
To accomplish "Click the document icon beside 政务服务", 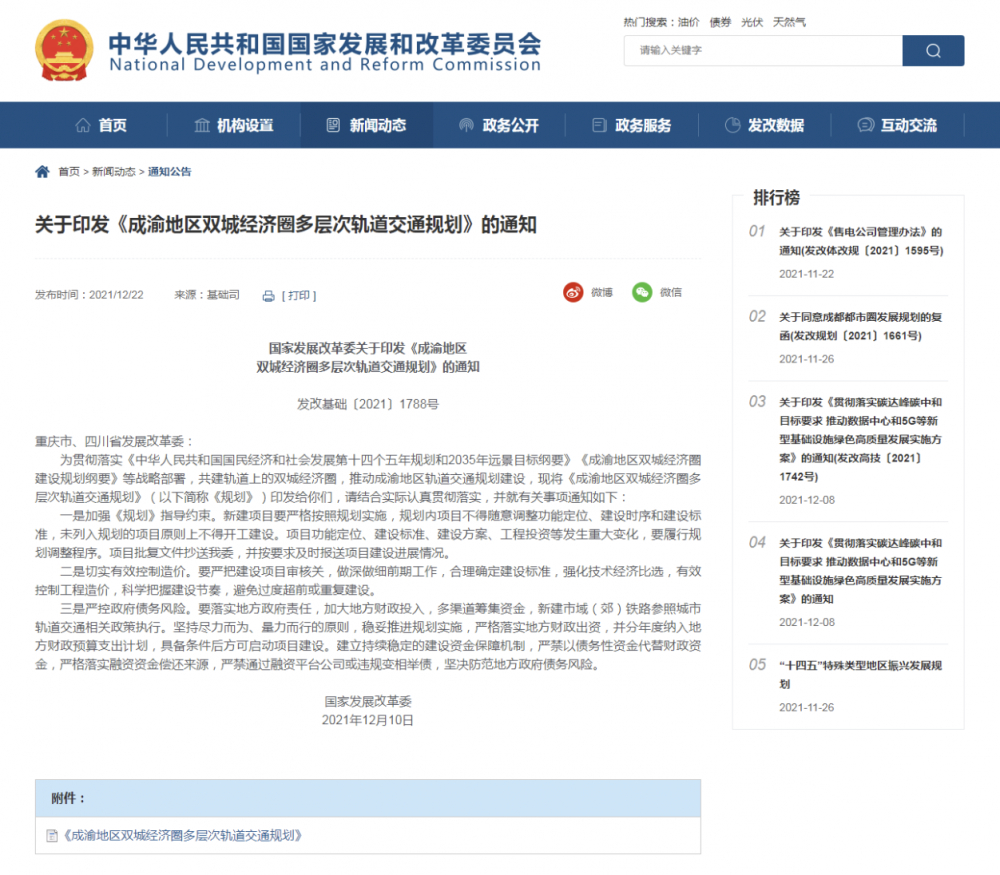I will (x=599, y=125).
